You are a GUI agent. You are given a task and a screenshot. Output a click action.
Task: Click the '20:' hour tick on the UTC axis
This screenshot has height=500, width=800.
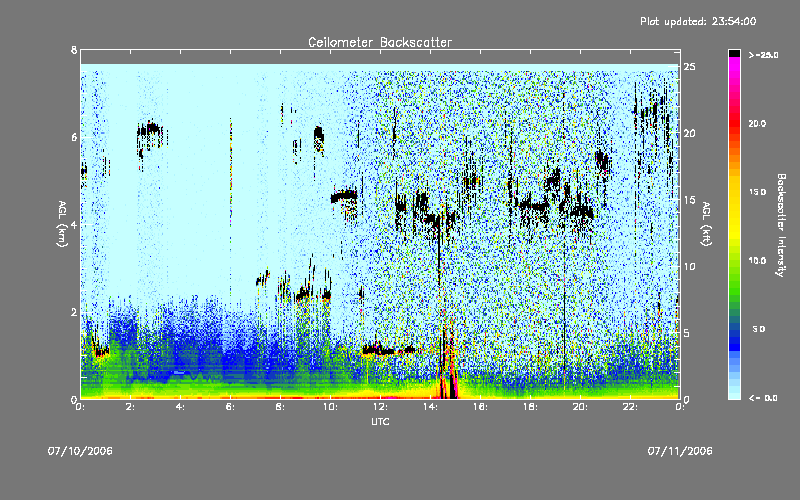click(580, 407)
